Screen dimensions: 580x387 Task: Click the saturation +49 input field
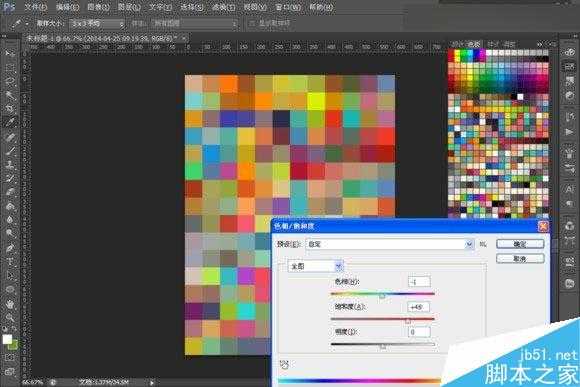pyautogui.click(x=418, y=307)
